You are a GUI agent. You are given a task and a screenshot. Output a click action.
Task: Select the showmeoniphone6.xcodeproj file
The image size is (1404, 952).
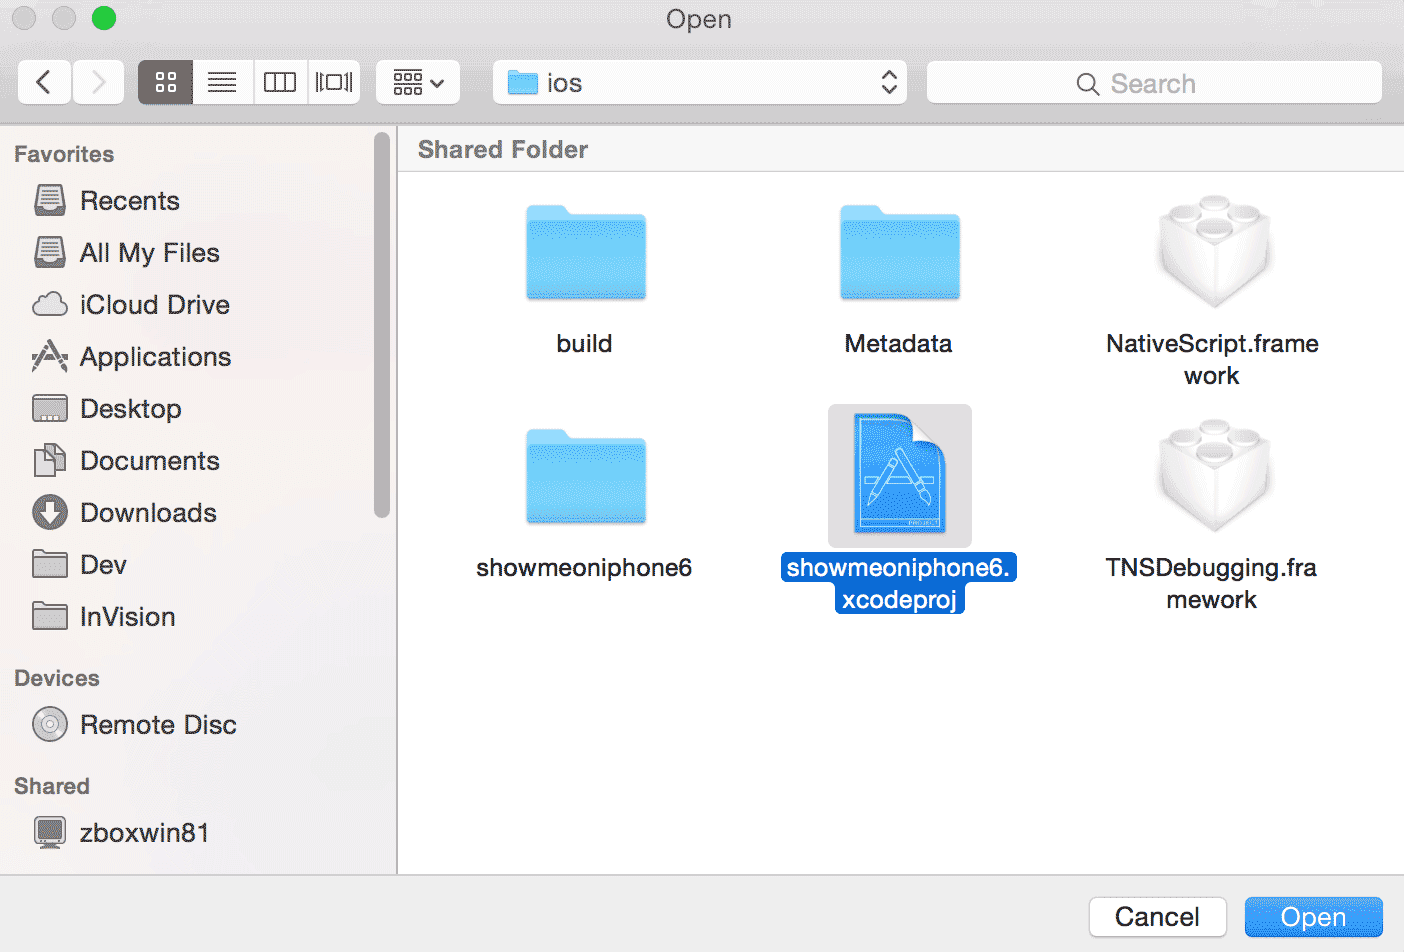point(898,476)
